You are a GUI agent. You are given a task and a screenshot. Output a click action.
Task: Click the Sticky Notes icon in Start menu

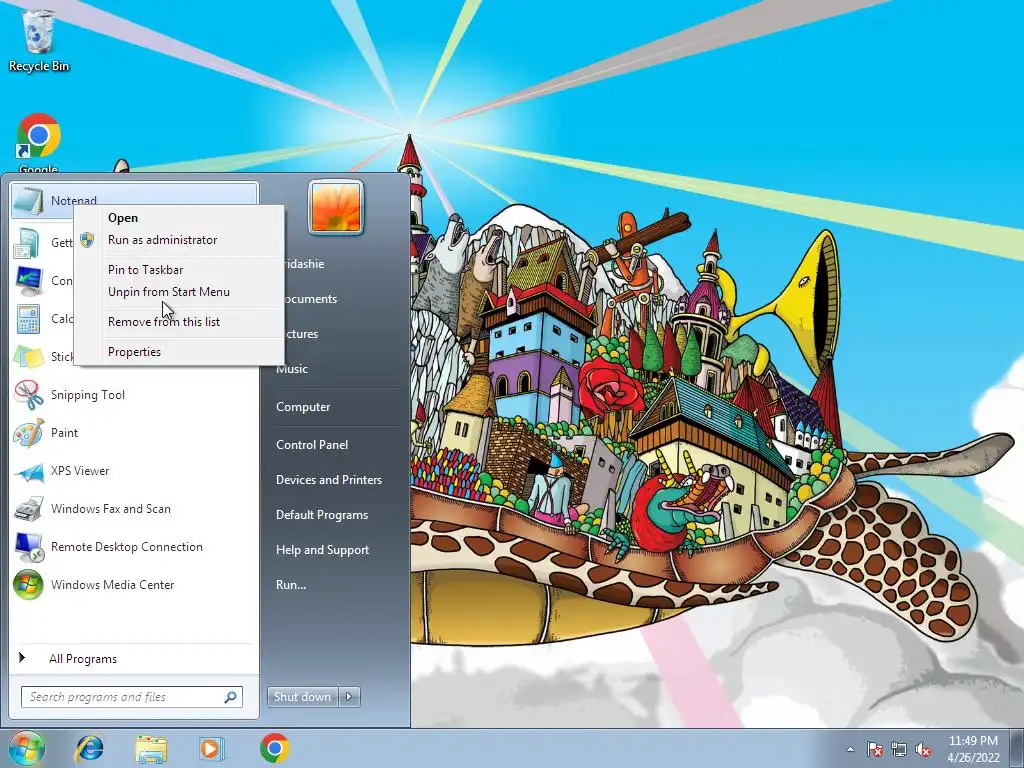tap(28, 357)
